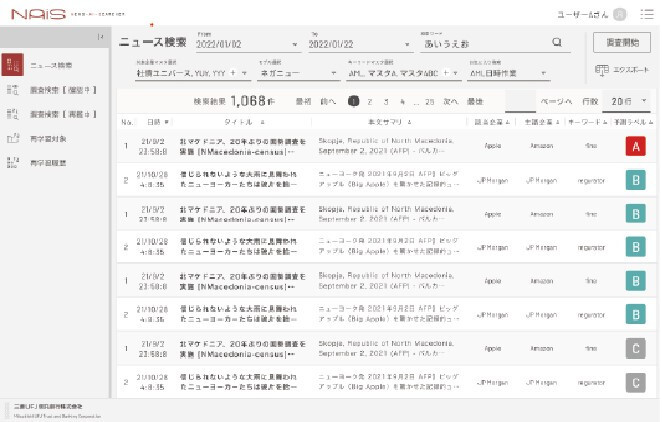Jump to page 25 in pagination
Screen dimensions: 662x422
click(429, 102)
